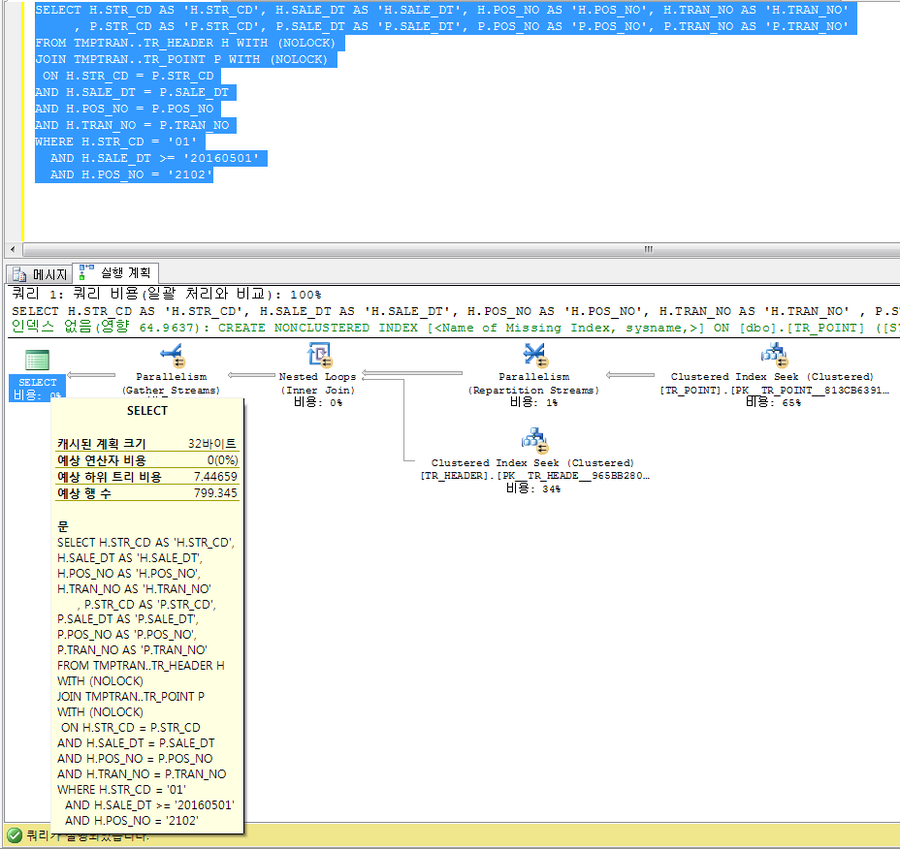
Task: Click the AND H.POS_NO = '2102' editor line
Action: click(131, 175)
